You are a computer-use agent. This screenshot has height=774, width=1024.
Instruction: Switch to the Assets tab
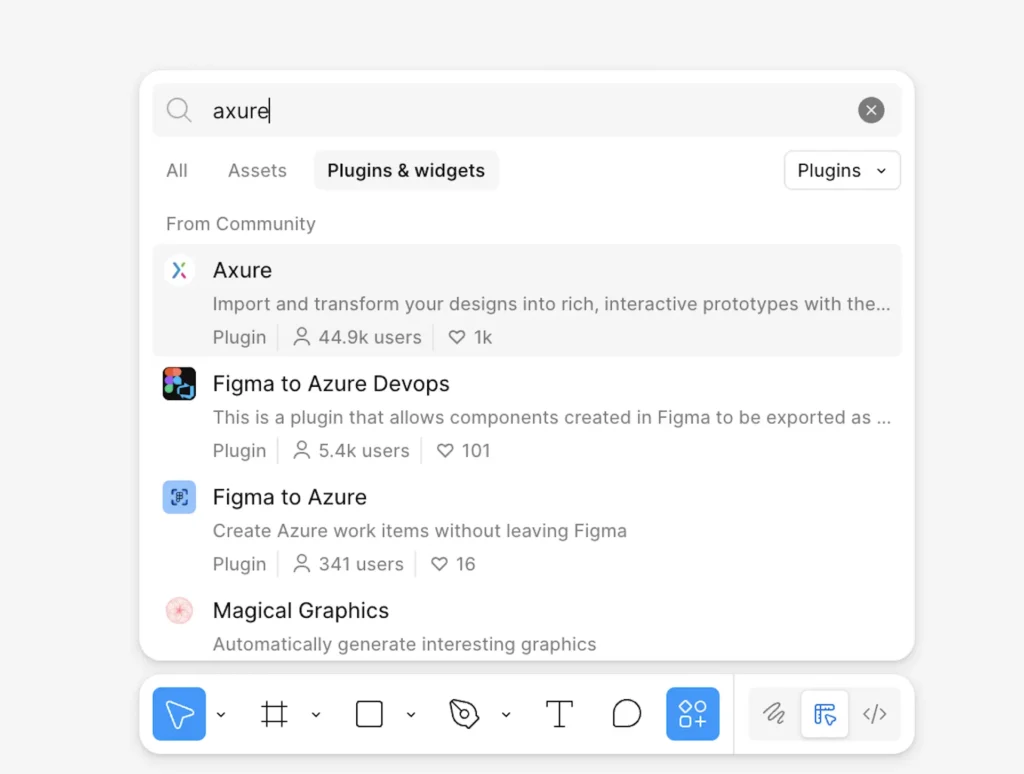(x=257, y=171)
